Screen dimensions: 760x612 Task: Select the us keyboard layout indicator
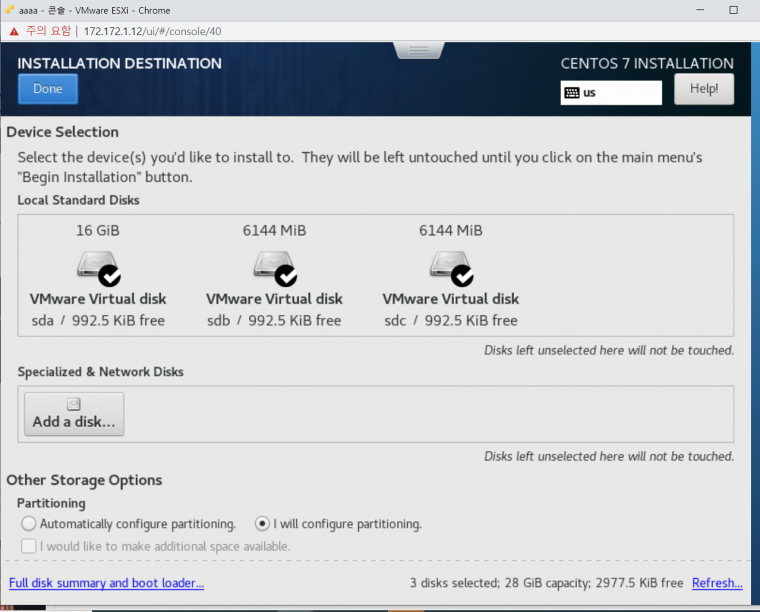click(x=611, y=93)
